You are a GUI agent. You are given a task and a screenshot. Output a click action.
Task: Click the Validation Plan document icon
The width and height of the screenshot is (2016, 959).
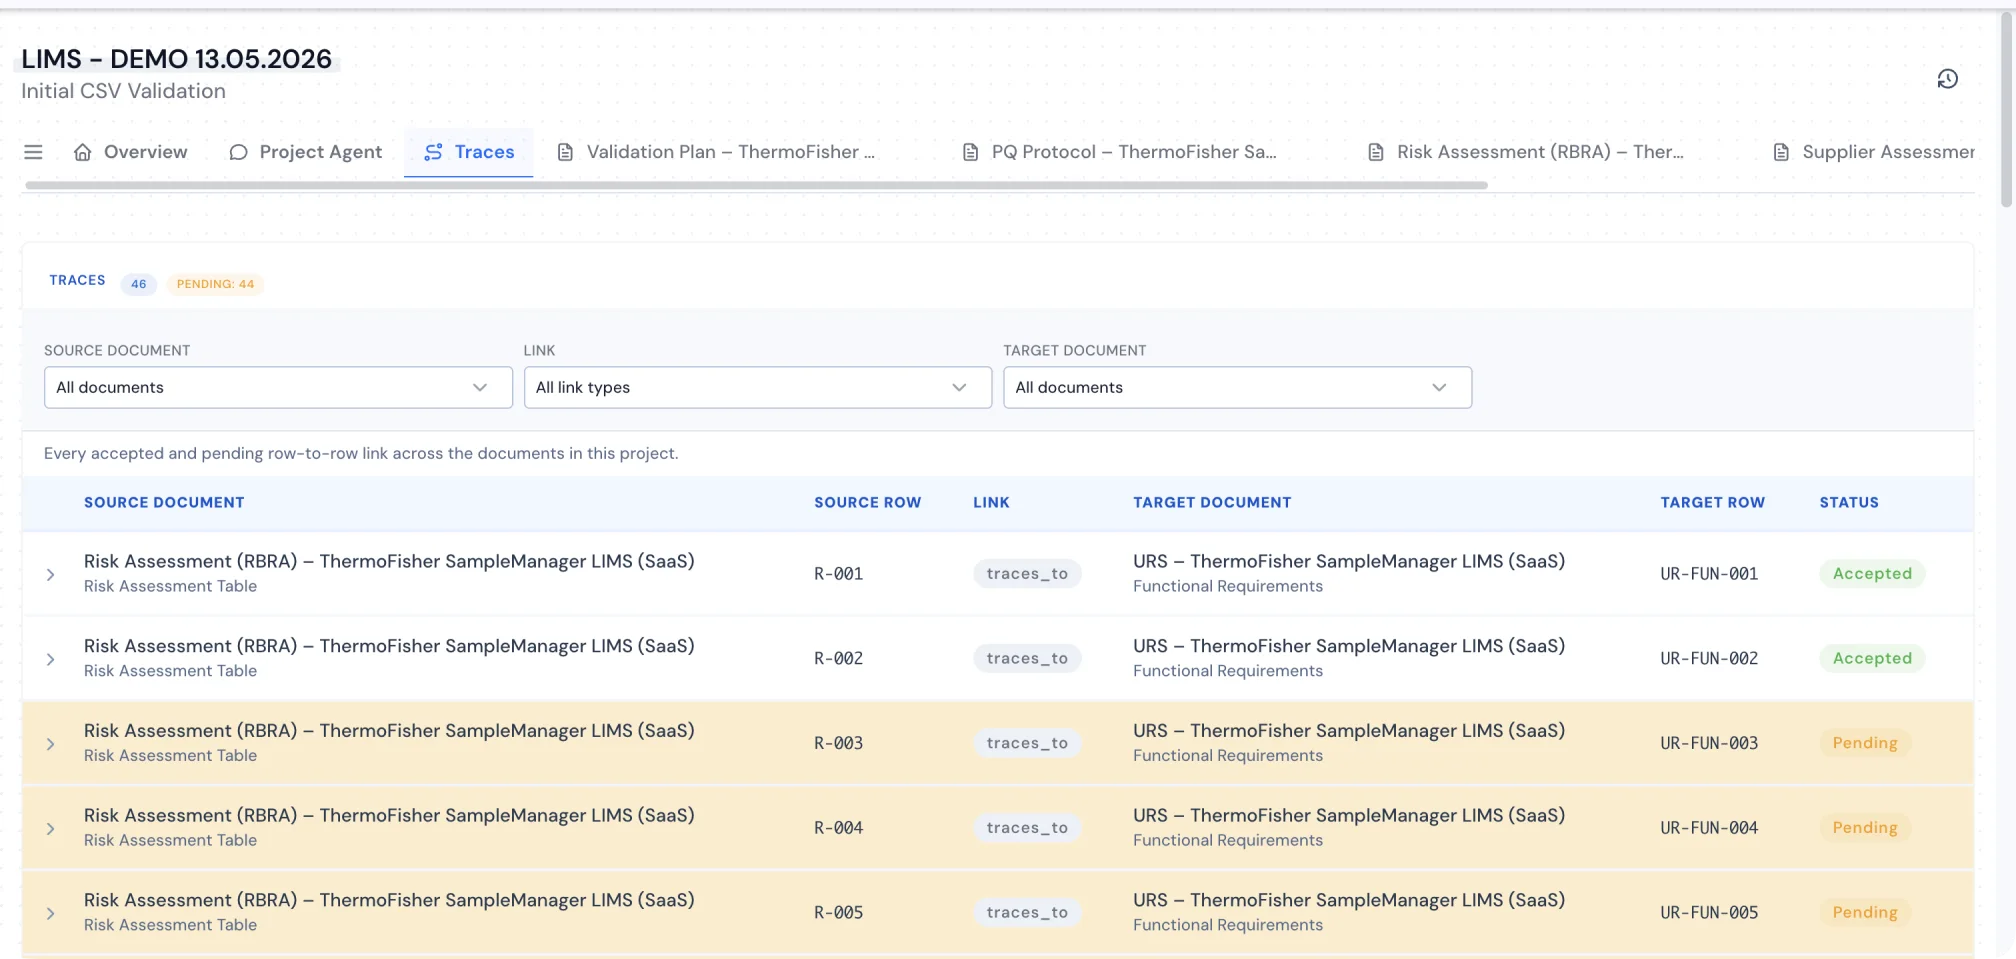click(x=565, y=152)
